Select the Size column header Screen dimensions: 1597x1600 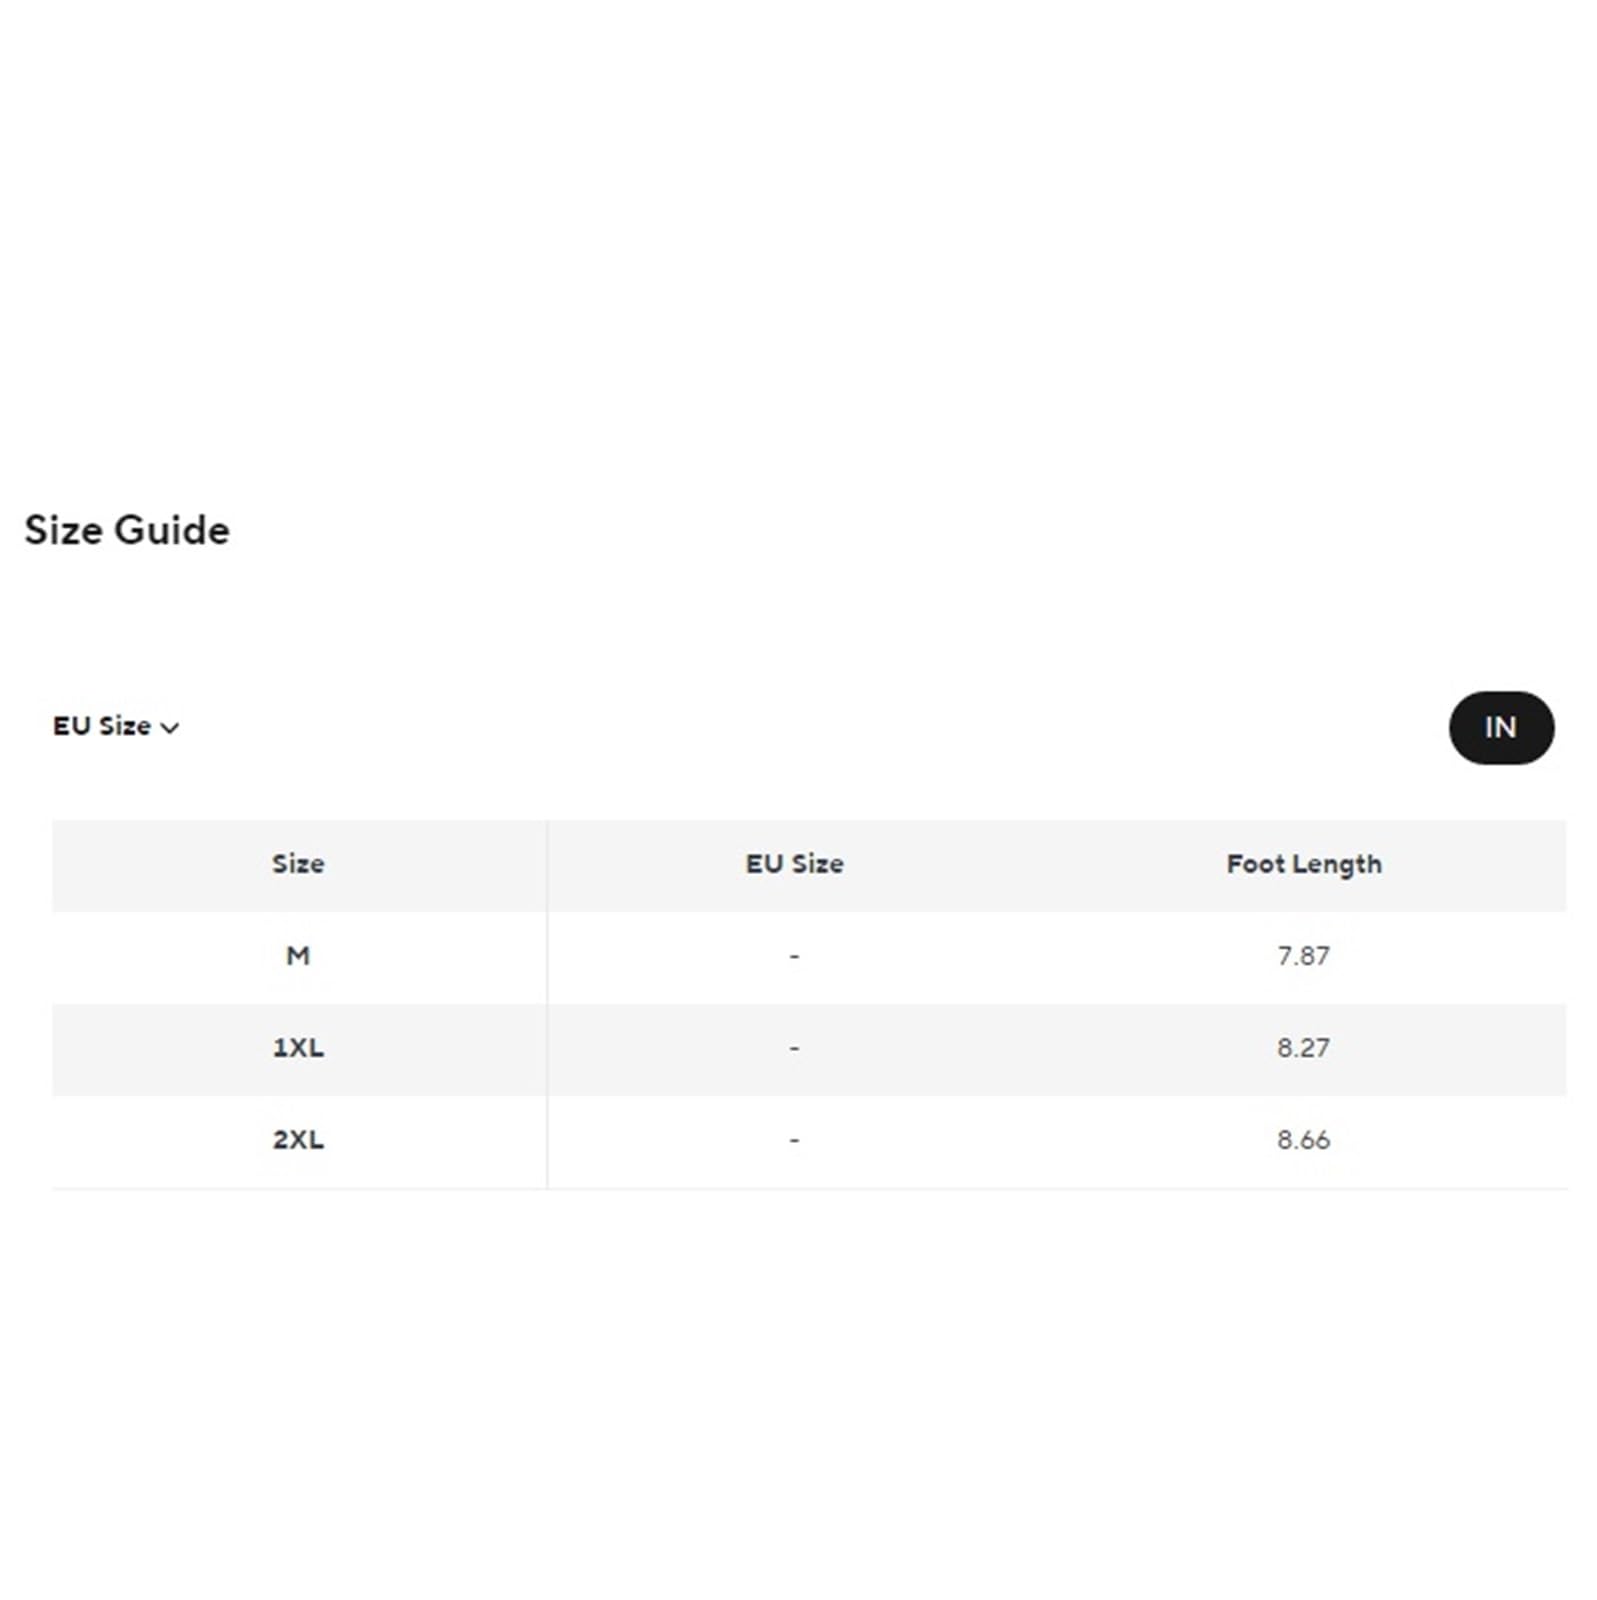click(298, 864)
